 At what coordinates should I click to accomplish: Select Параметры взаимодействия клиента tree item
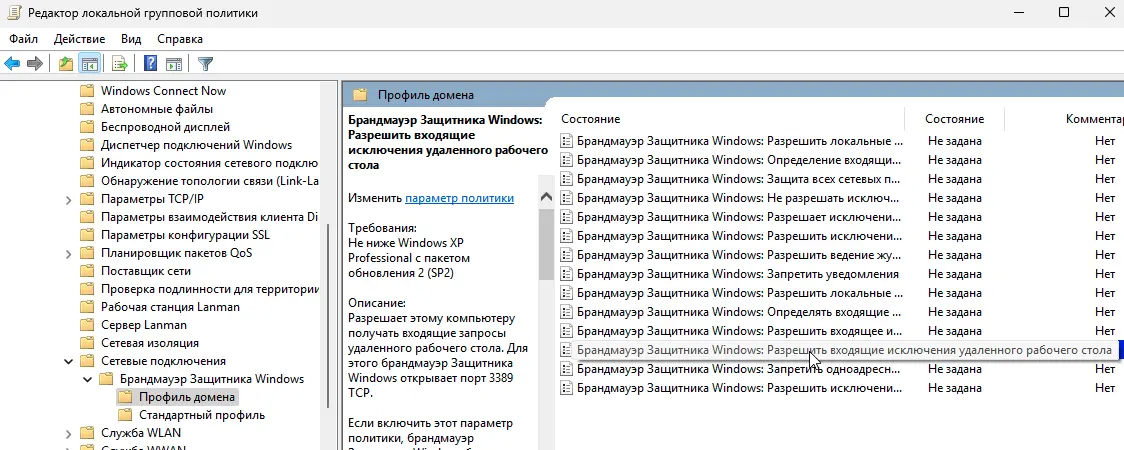click(x=209, y=217)
